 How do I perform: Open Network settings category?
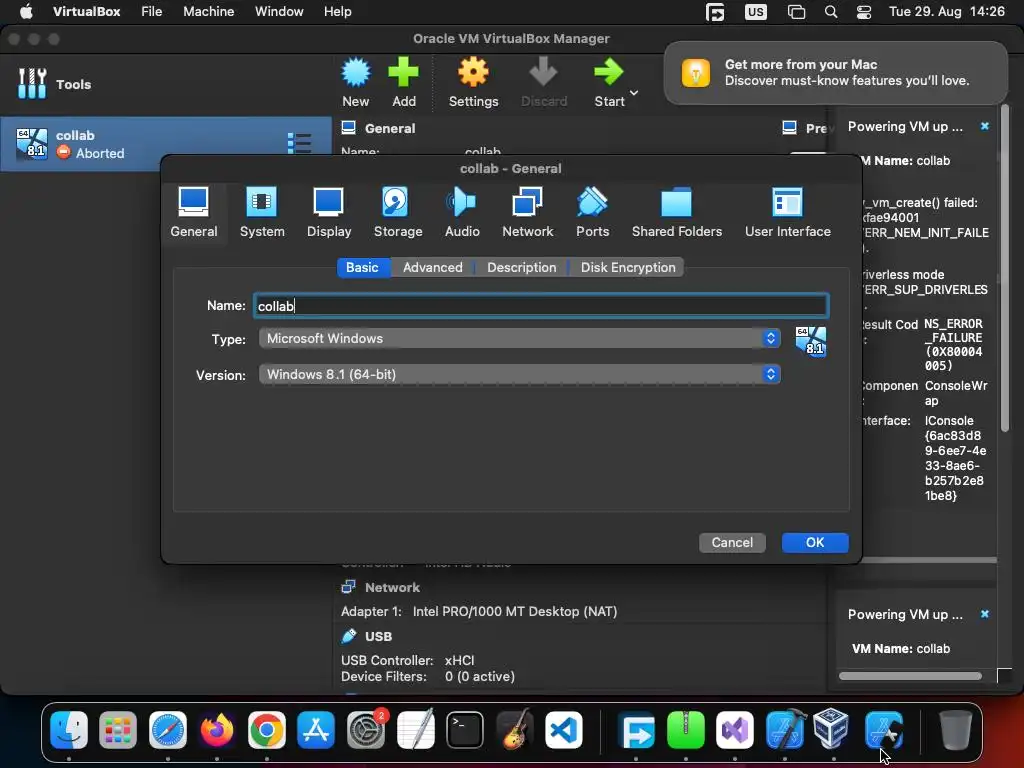(527, 212)
